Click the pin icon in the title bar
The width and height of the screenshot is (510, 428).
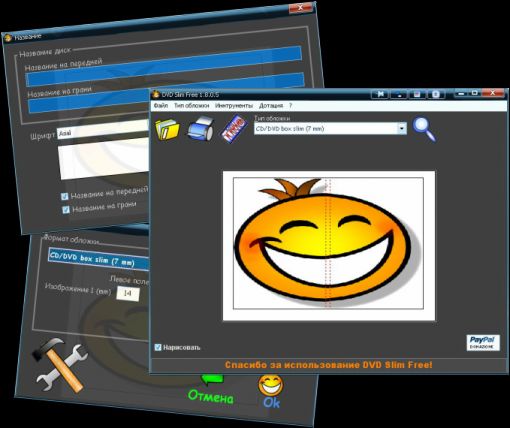(380, 94)
